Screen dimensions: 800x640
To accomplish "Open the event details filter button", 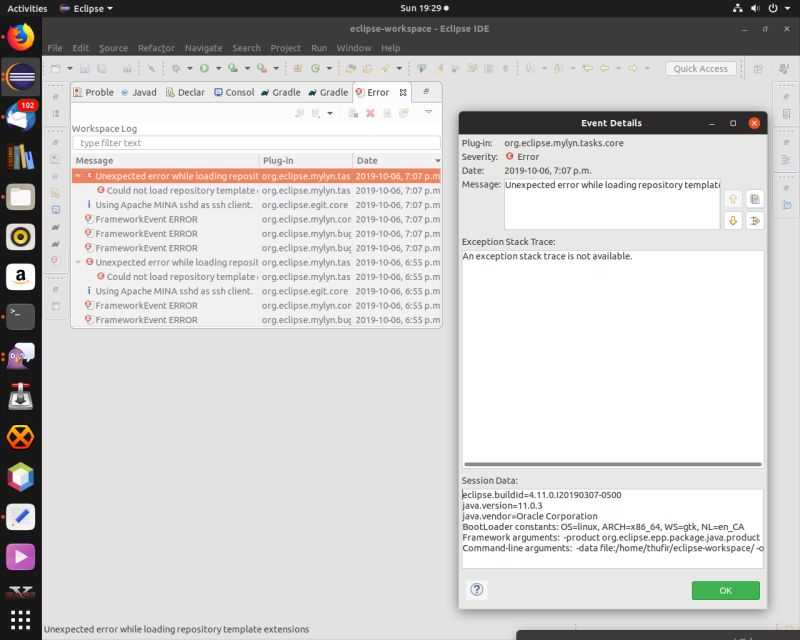I will click(x=755, y=220).
